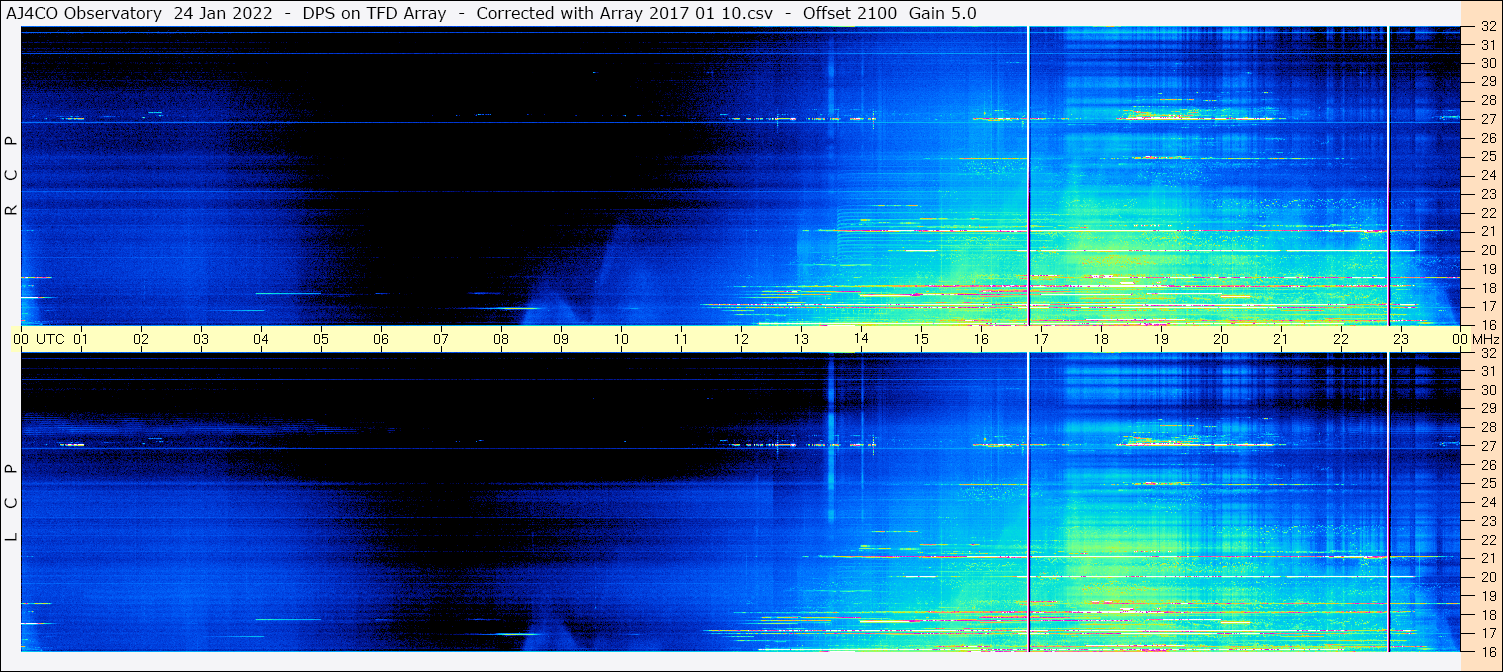Click the UTC label on time axis
The height and width of the screenshot is (672, 1503).
coord(51,339)
